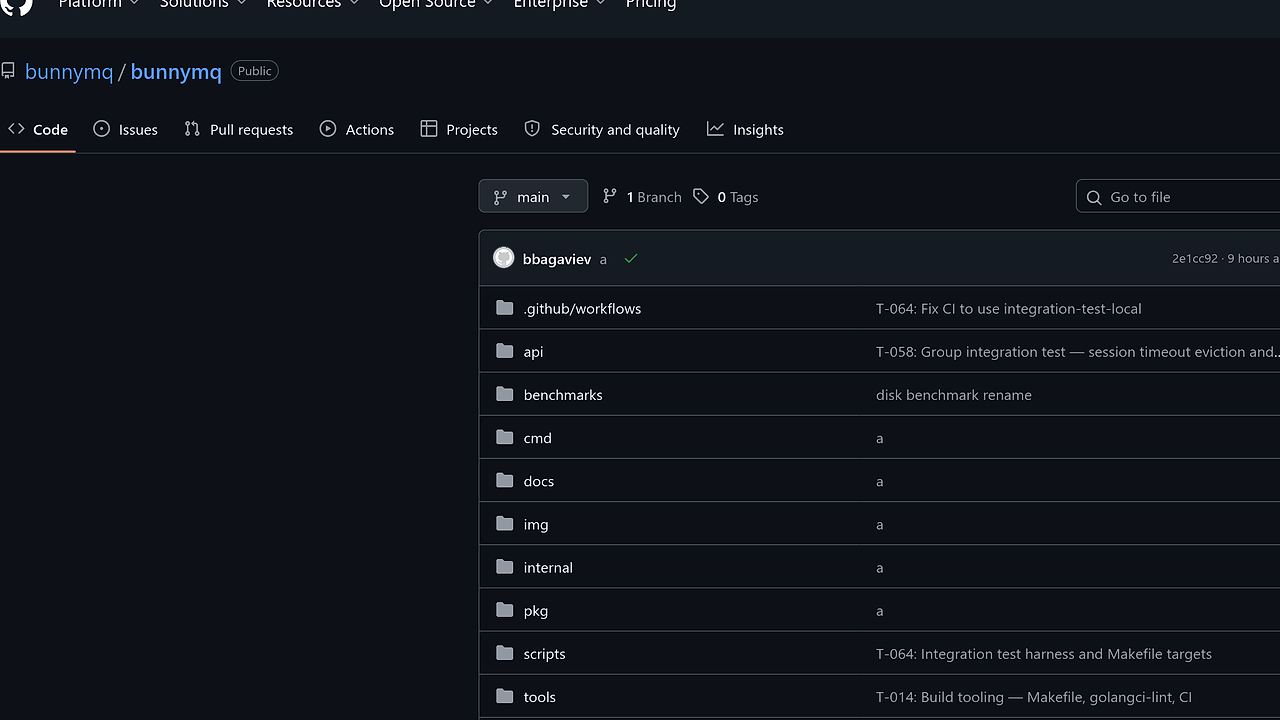Focus the Go to file search field

(1180, 197)
